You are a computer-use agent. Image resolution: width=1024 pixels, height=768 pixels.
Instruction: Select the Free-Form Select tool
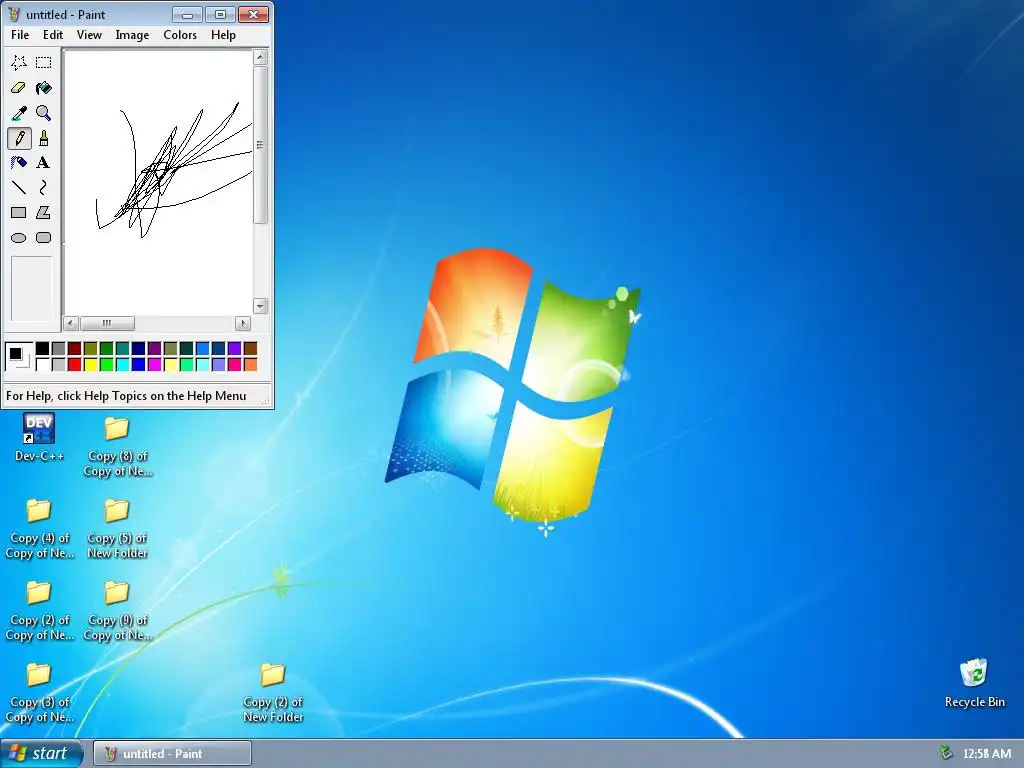click(18, 63)
